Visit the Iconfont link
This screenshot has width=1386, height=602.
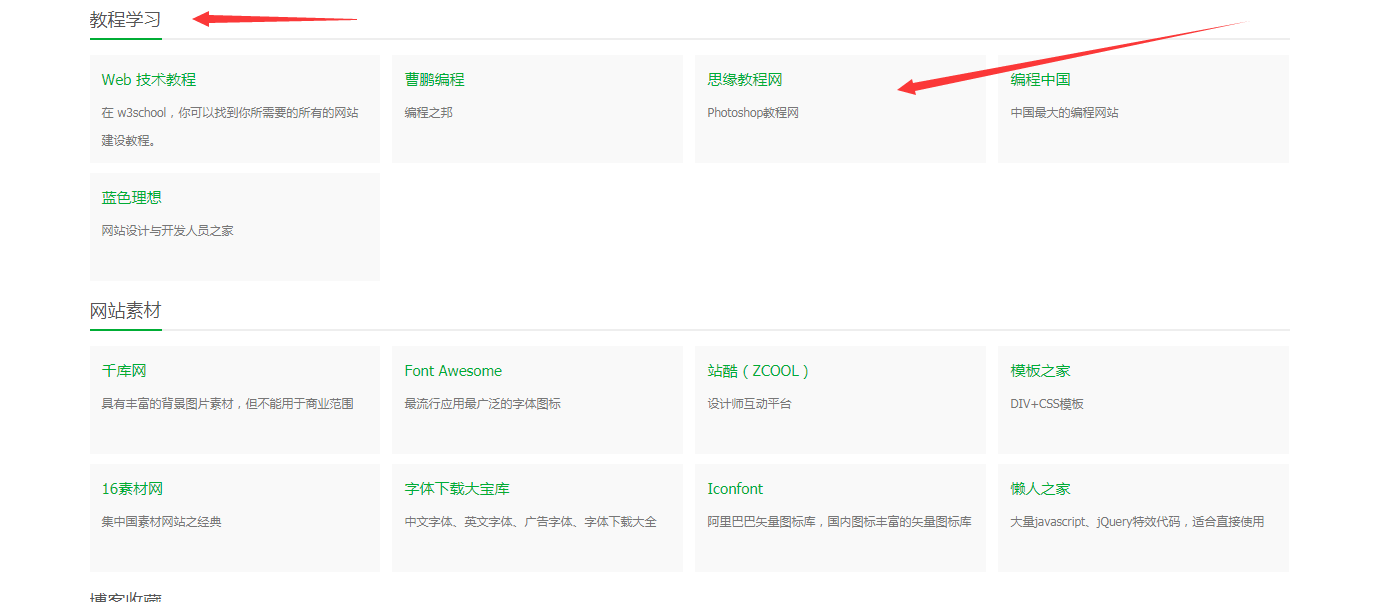click(735, 489)
